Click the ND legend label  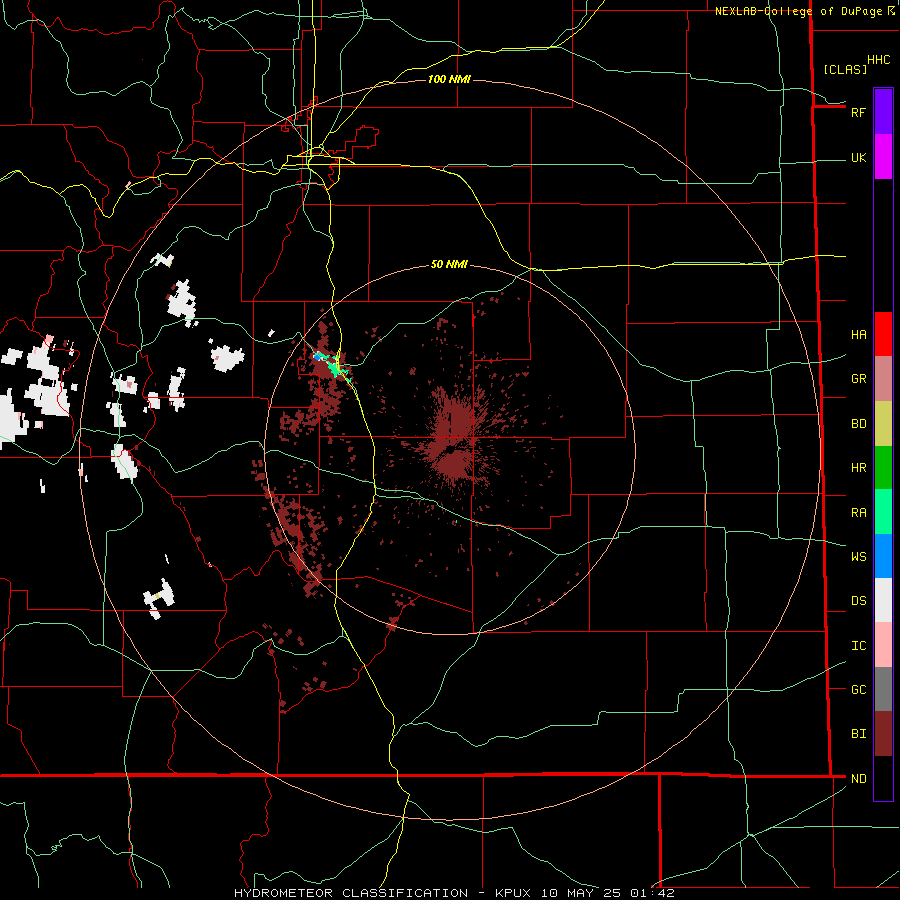858,779
